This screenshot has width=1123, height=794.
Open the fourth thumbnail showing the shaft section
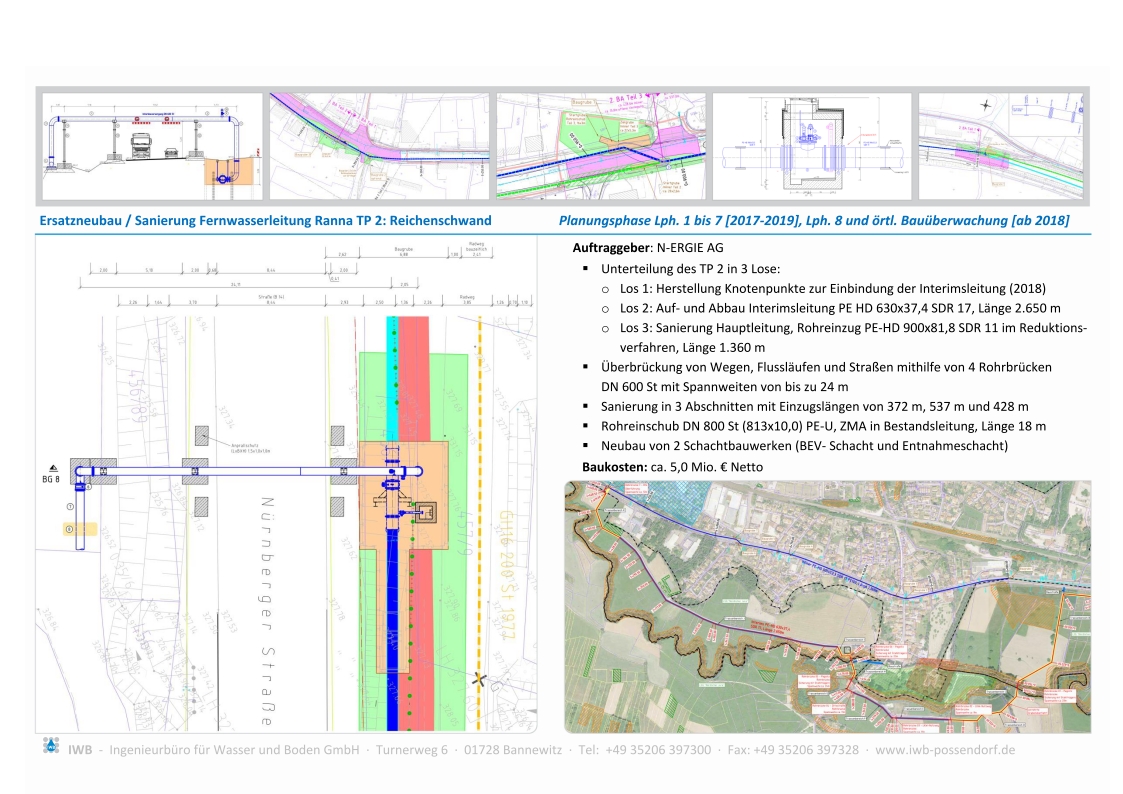811,147
